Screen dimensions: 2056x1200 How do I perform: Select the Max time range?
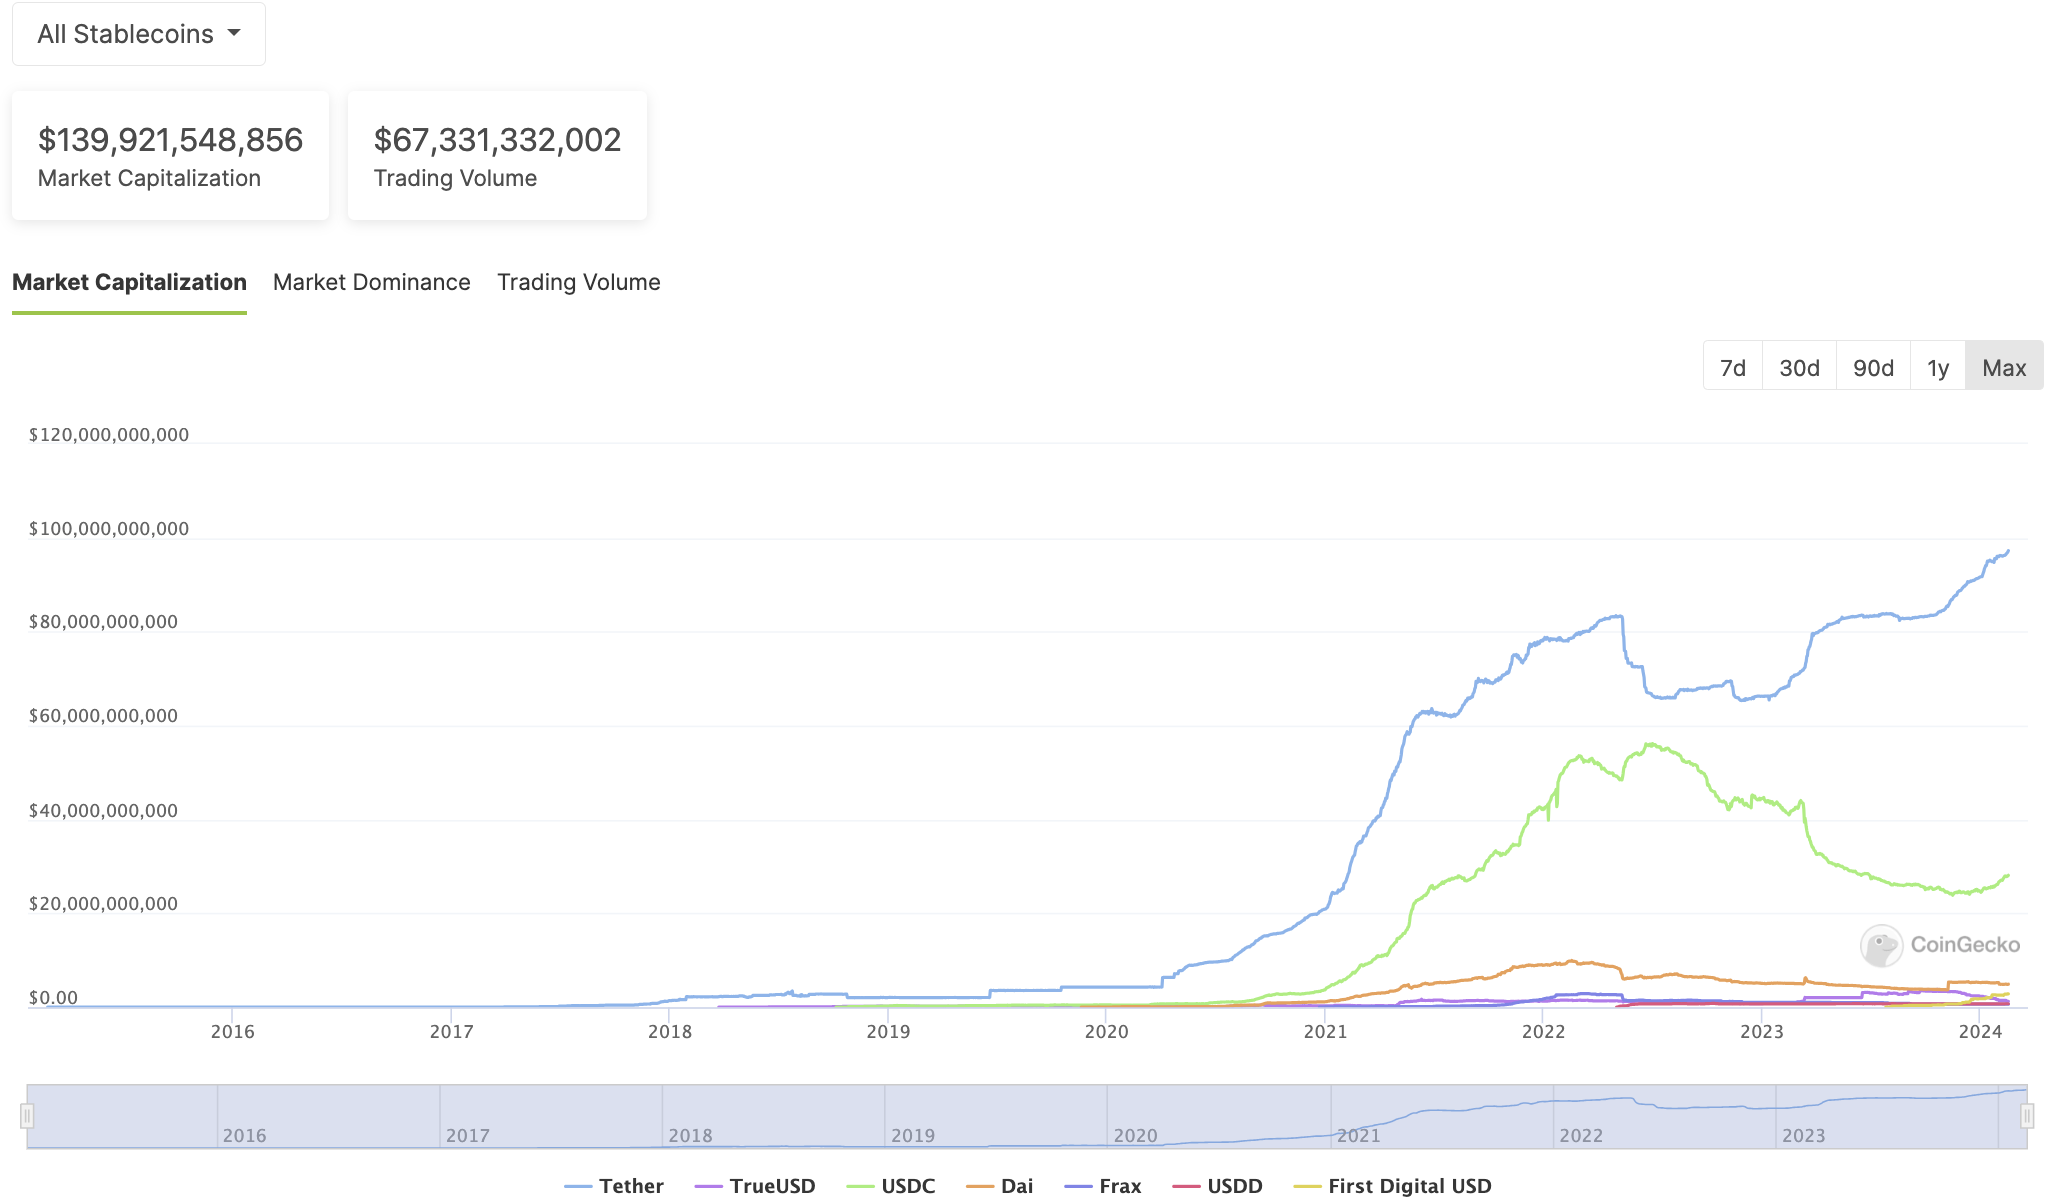tap(2004, 366)
